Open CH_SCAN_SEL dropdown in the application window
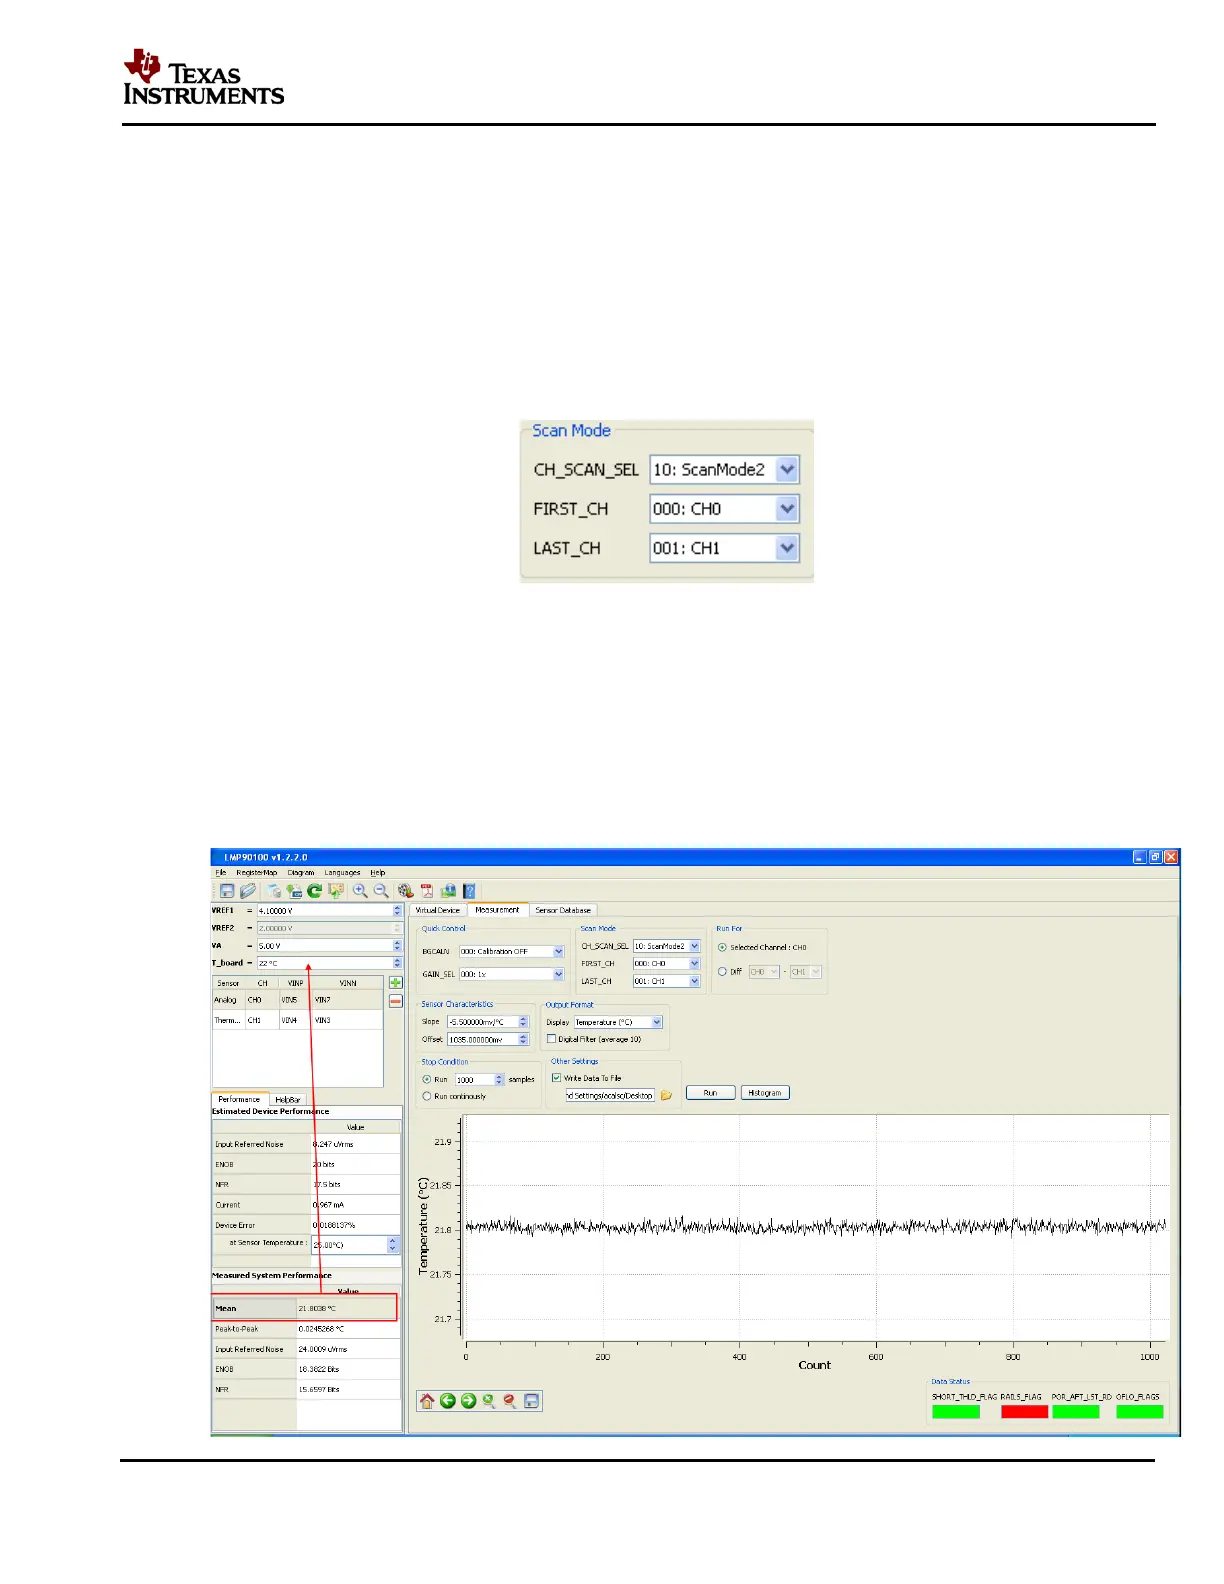This screenshot has height=1584, width=1224. click(x=694, y=946)
